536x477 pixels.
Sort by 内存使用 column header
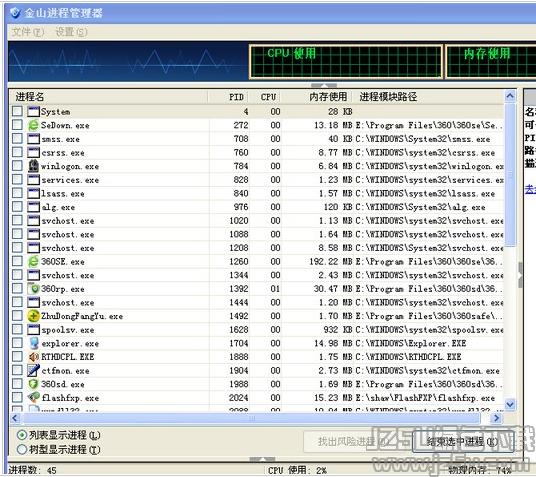(x=317, y=97)
